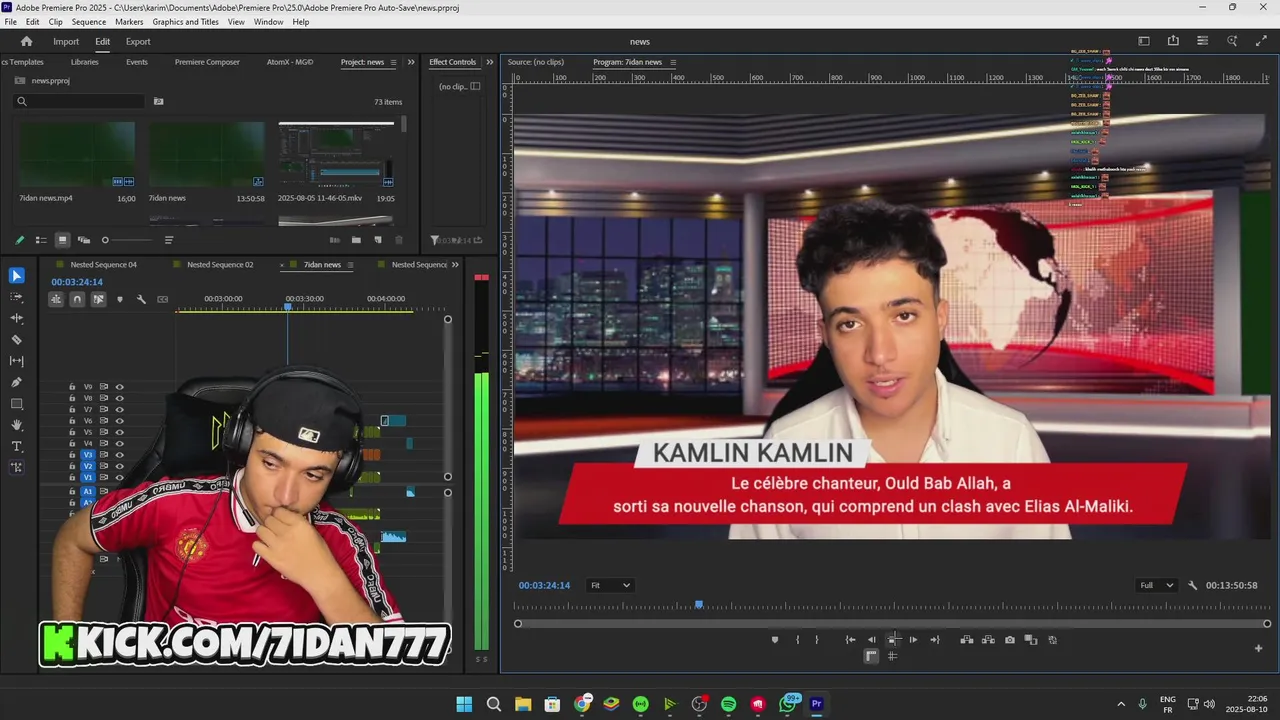Select the Rectangle tool
Screen dimensions: 1280x720
click(17, 404)
